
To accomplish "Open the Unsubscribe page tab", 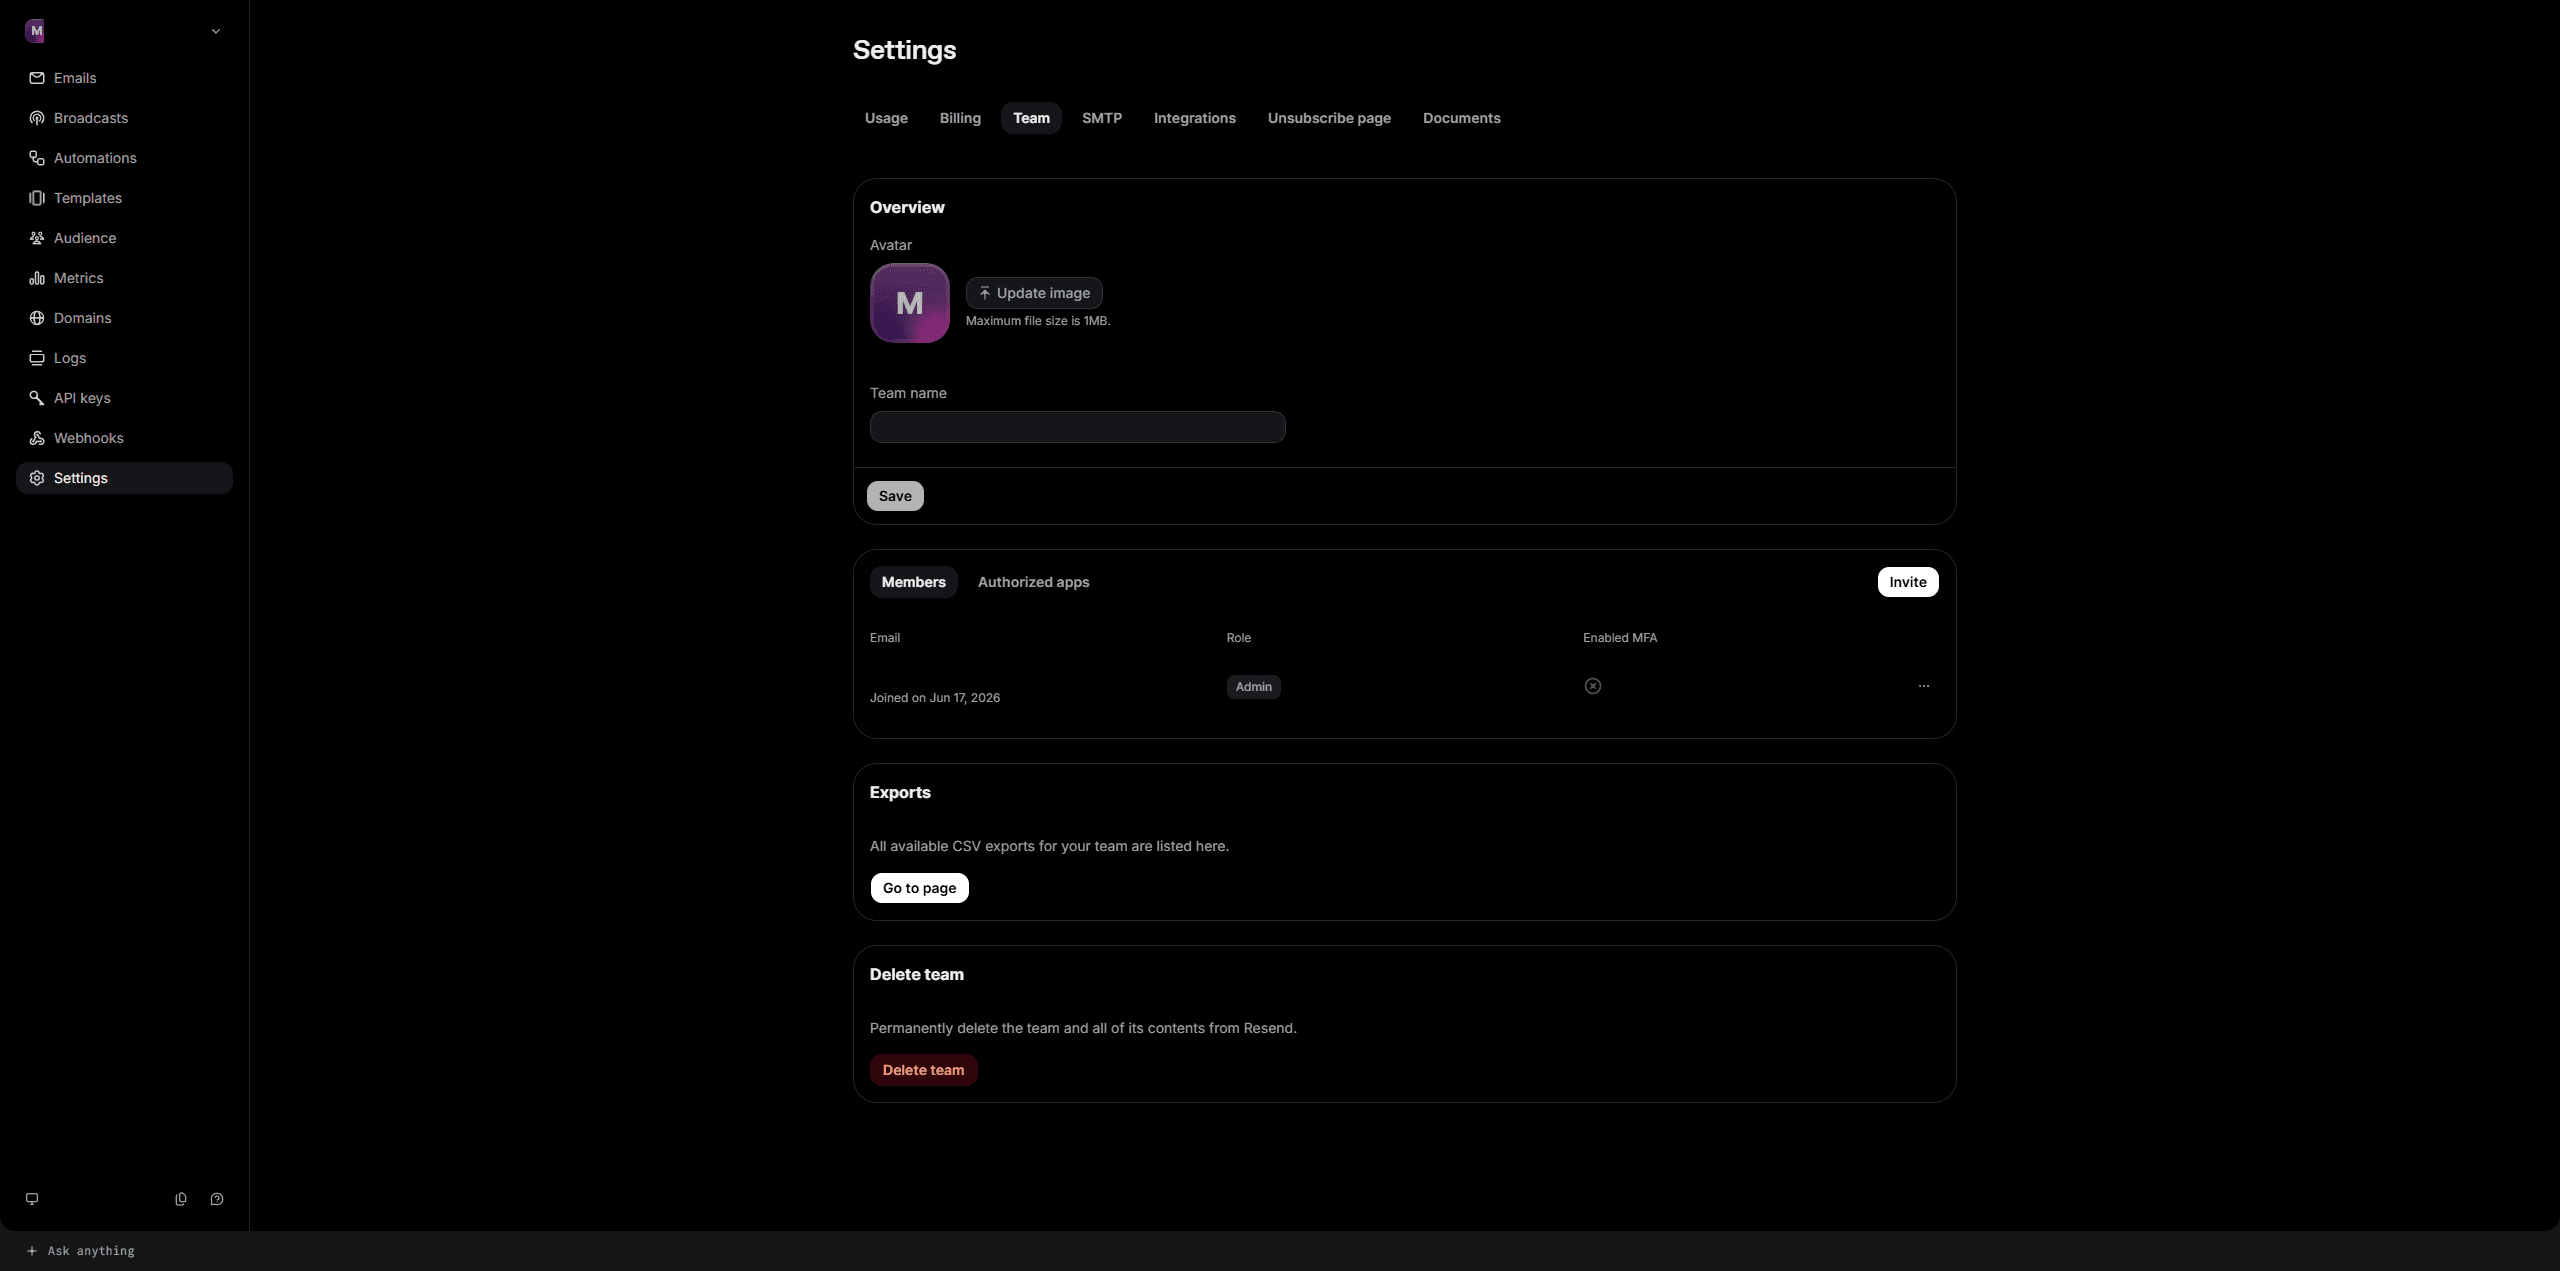I will [x=1329, y=118].
